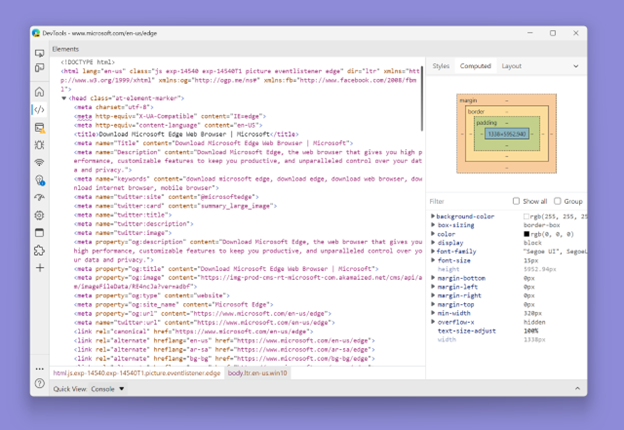Switch to the Styles tab
The height and width of the screenshot is (430, 624).
441,66
